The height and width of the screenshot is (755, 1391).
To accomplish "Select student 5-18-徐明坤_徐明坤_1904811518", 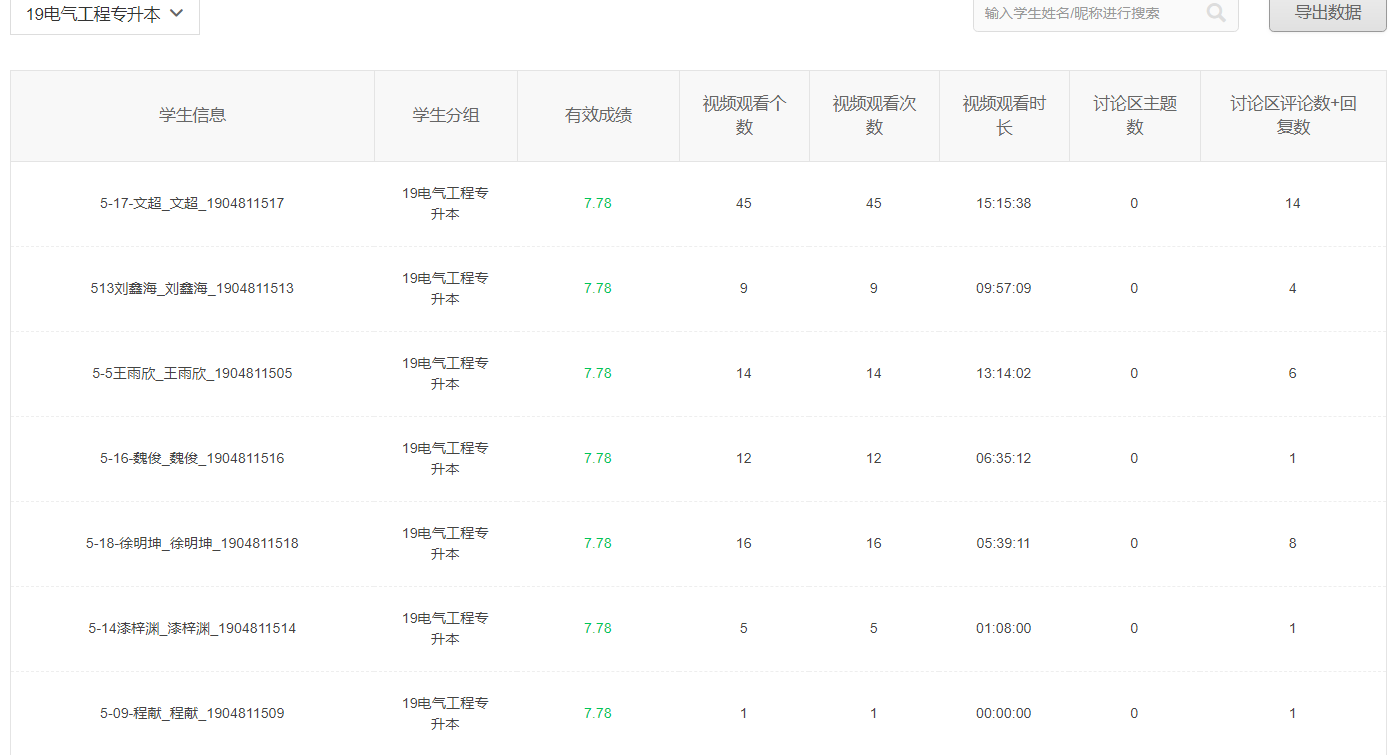I will (192, 543).
